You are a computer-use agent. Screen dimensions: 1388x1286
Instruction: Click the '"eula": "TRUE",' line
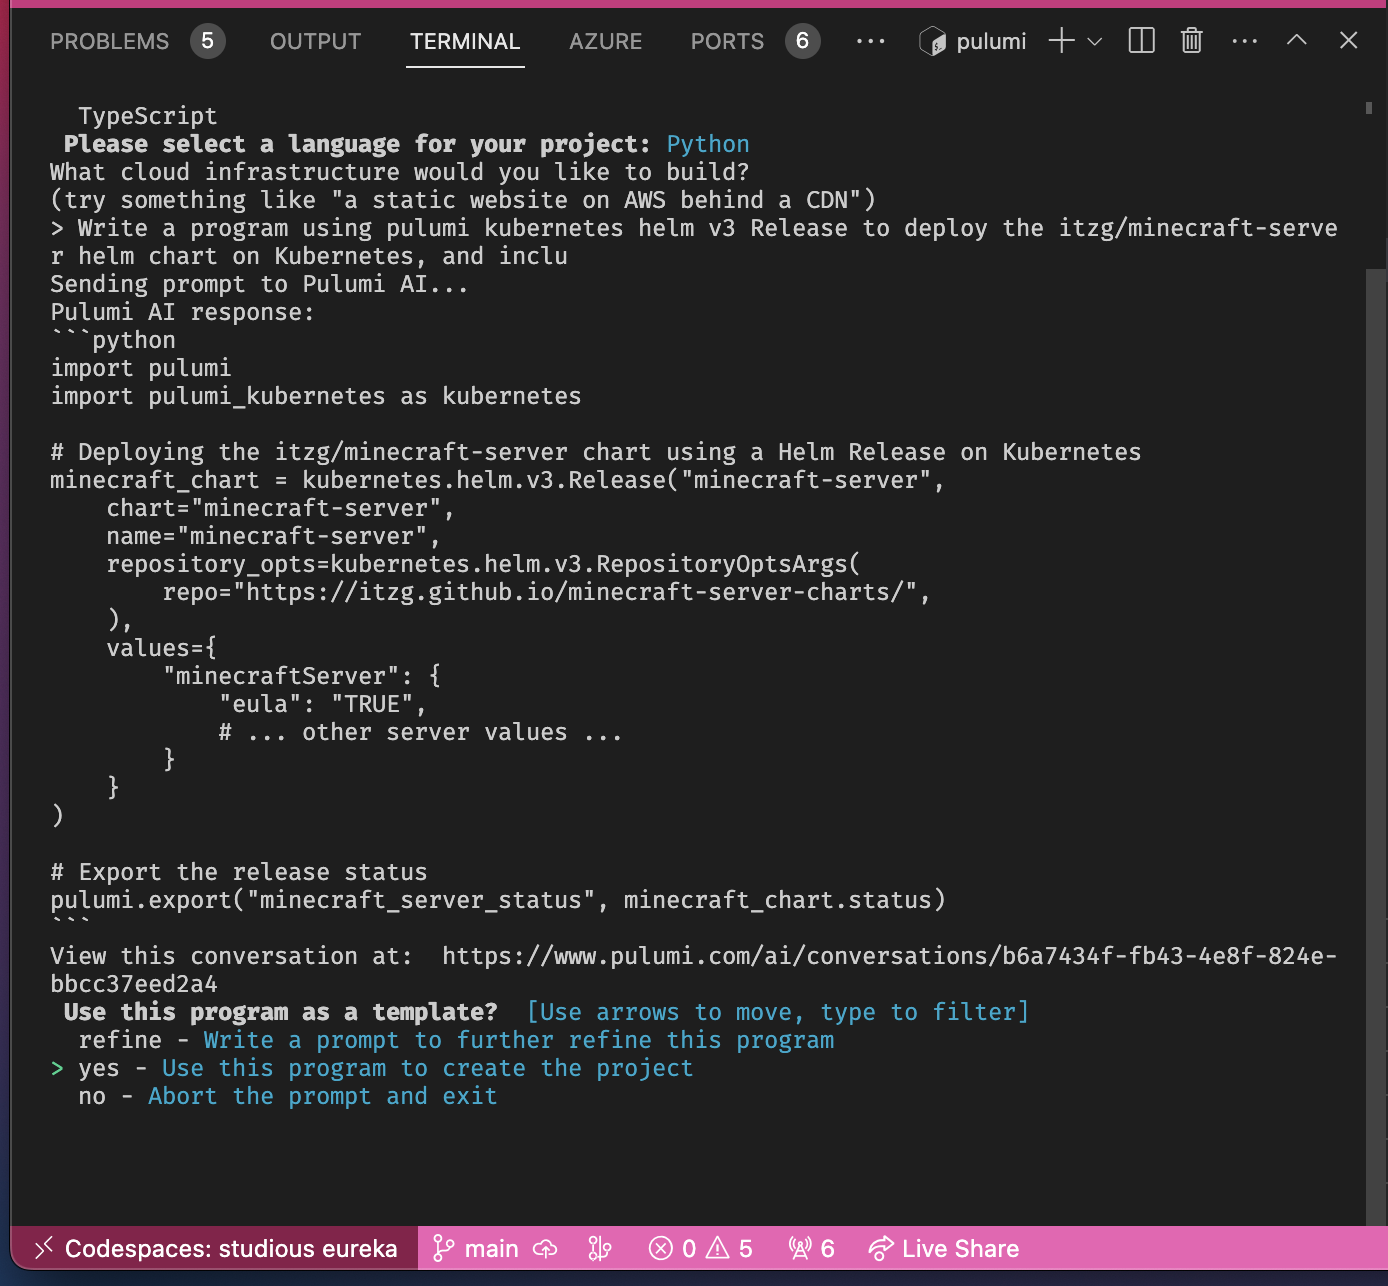(x=322, y=704)
